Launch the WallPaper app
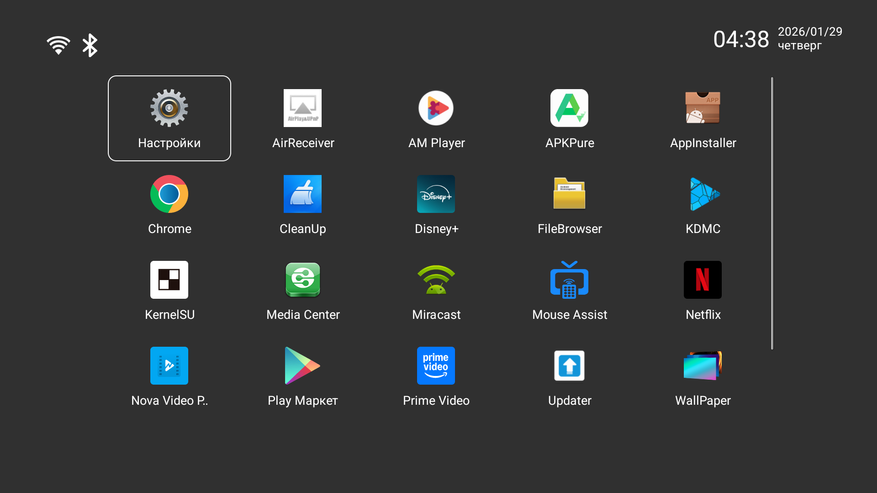Screen dimensions: 877x493 703,366
